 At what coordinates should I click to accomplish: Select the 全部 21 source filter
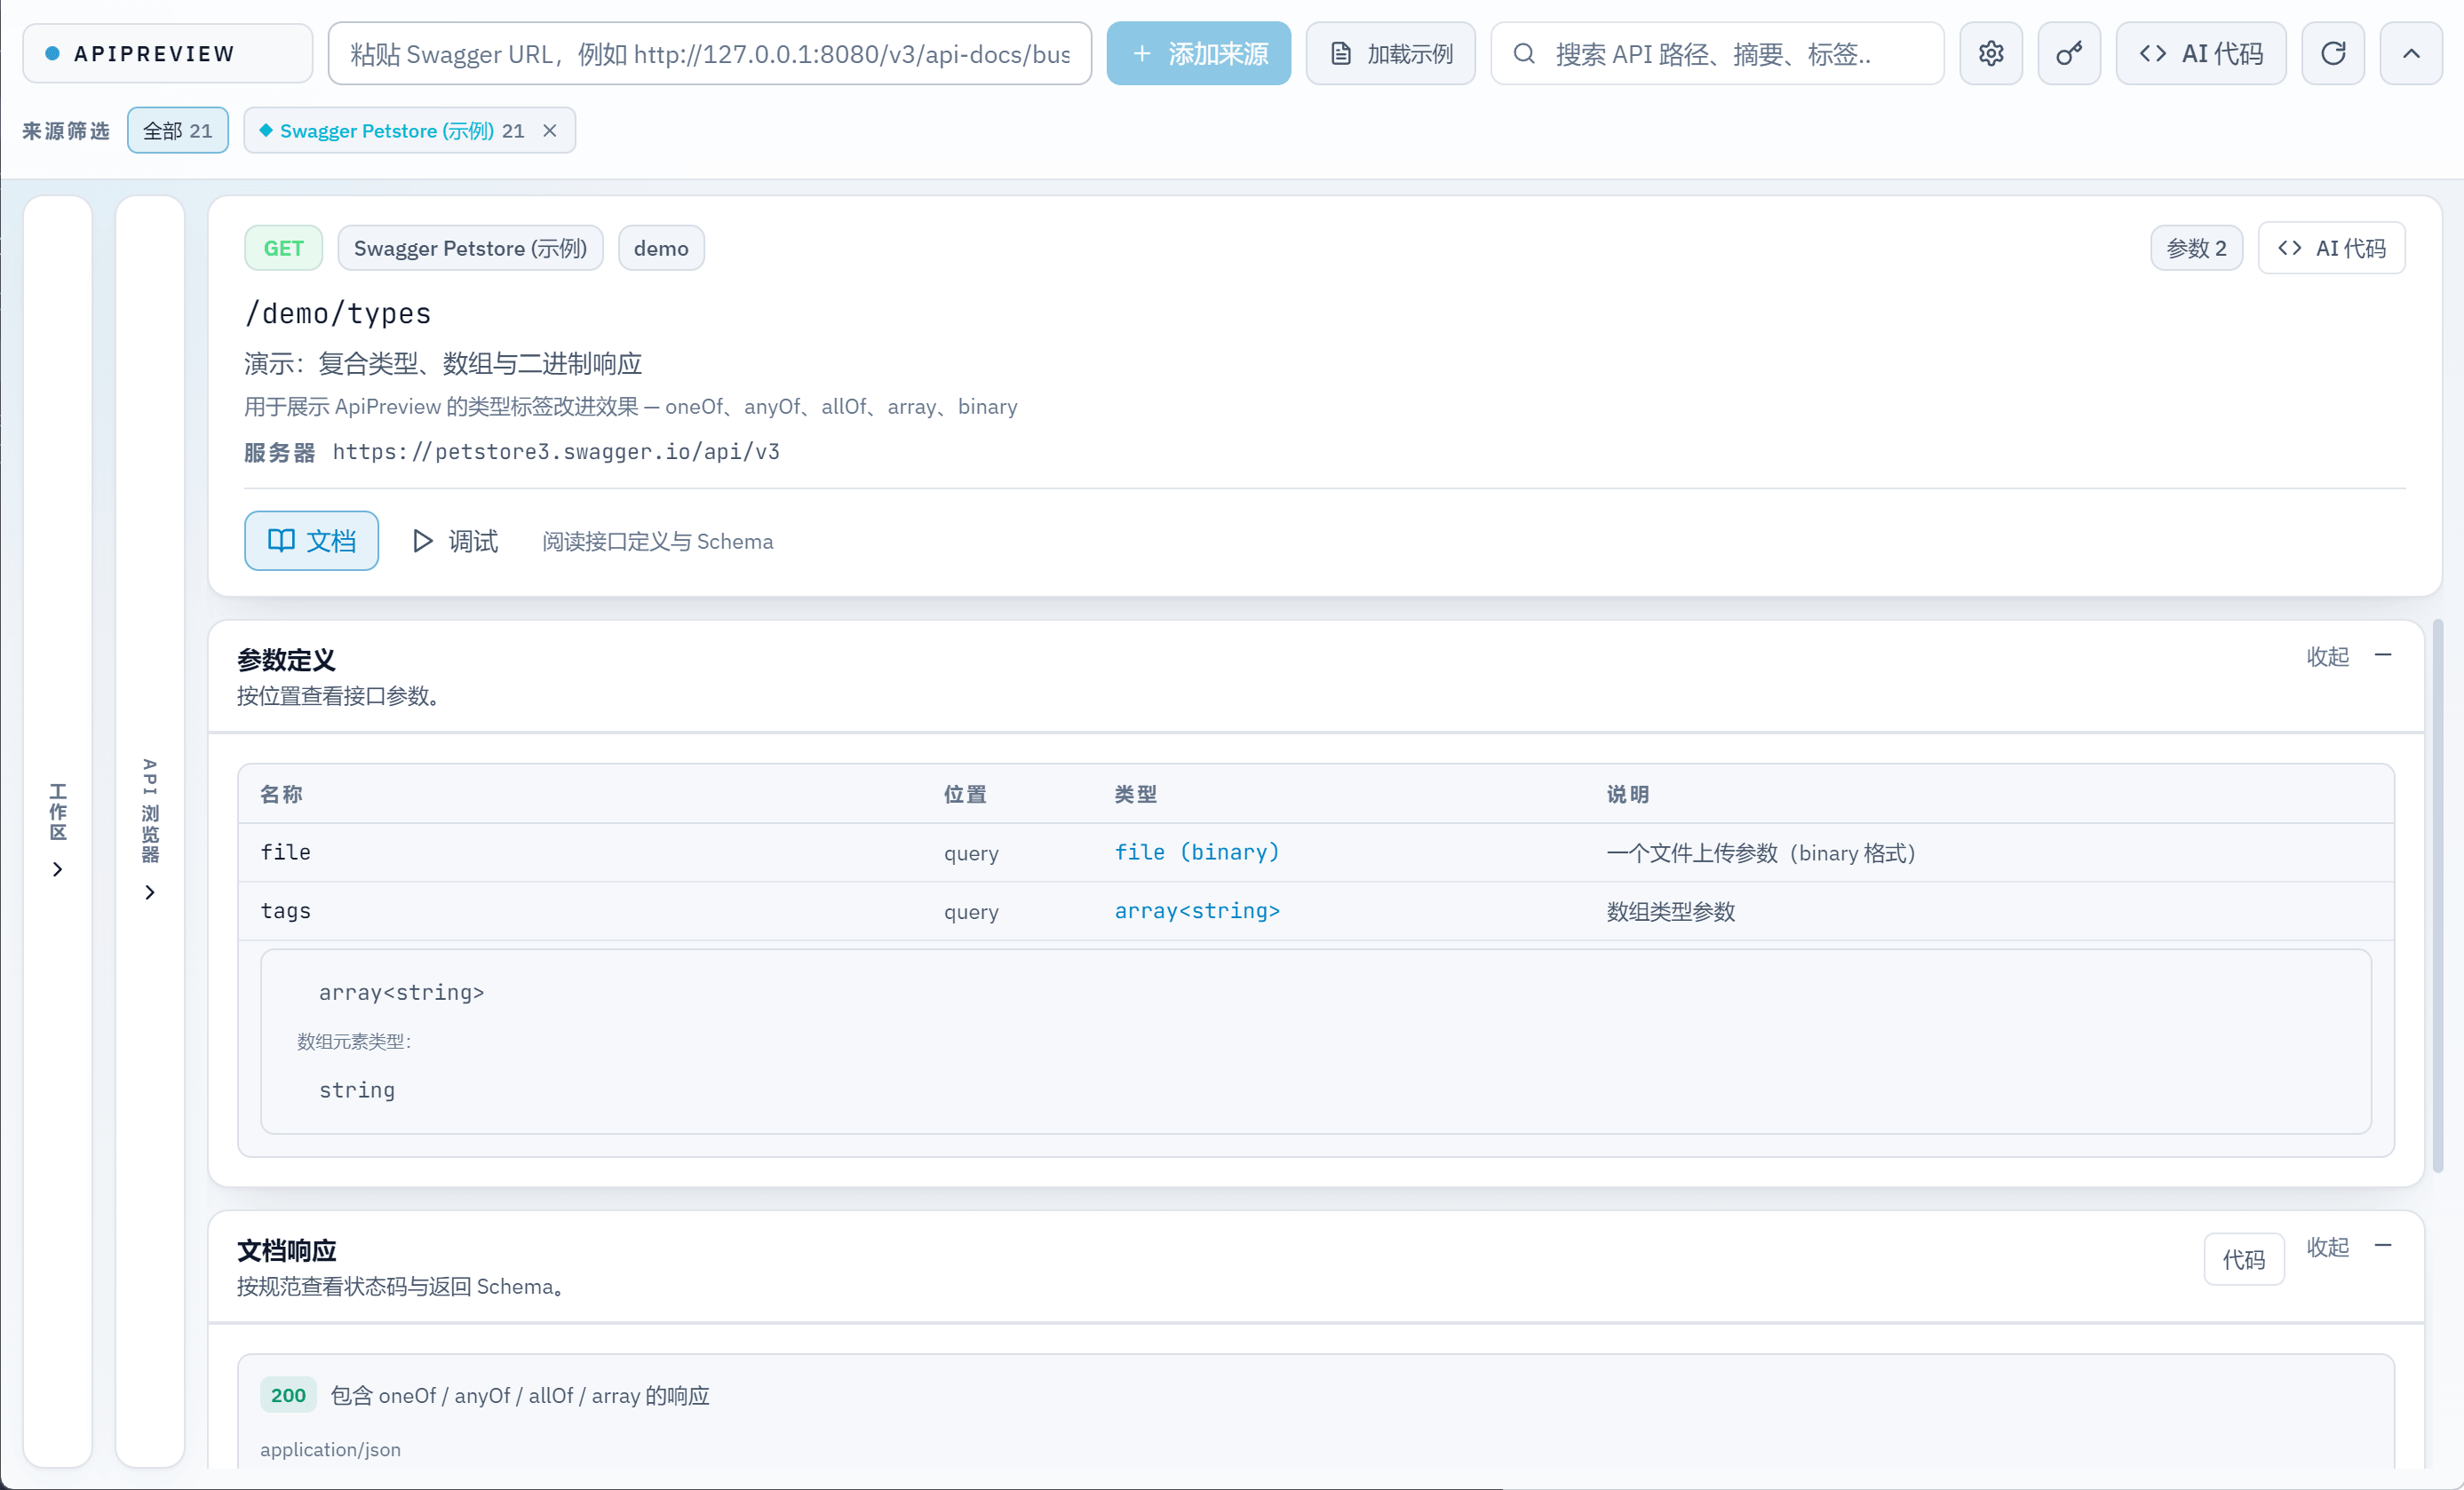pyautogui.click(x=177, y=130)
